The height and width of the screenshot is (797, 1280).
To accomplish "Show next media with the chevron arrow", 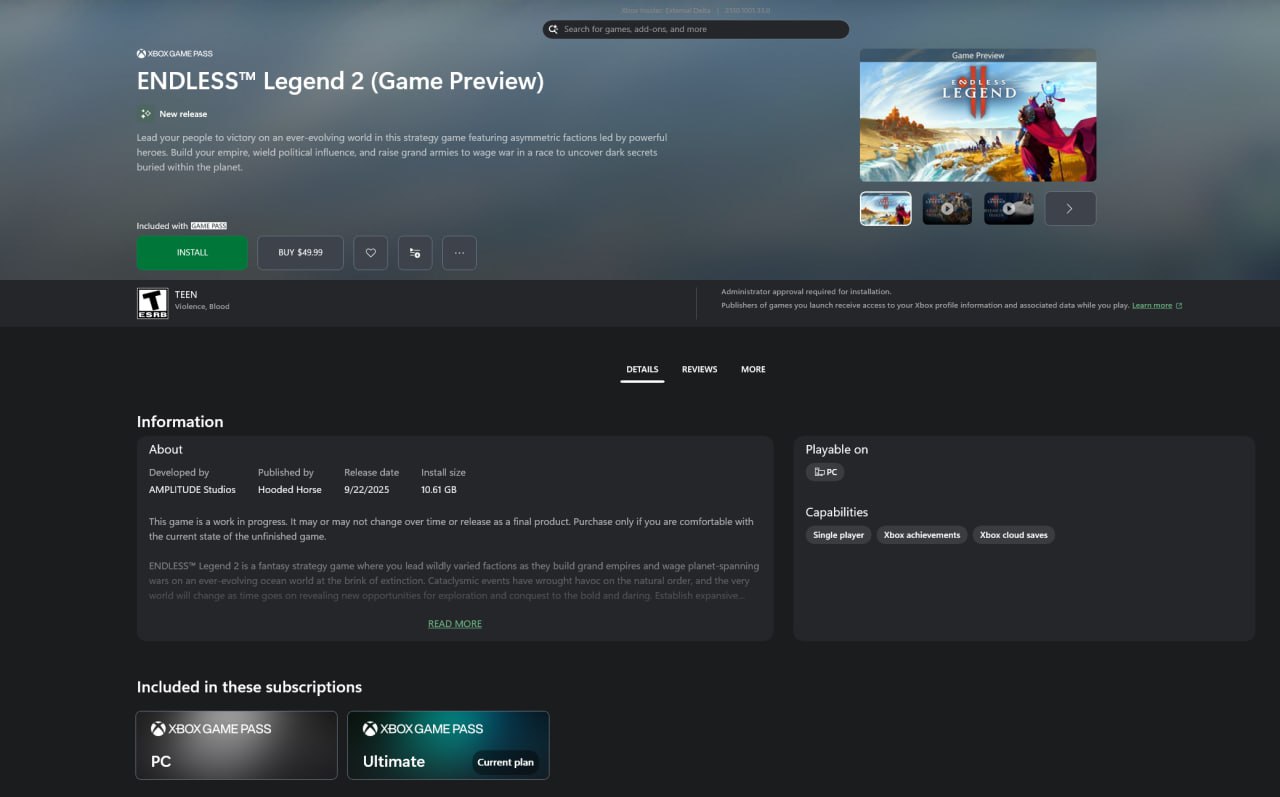I will click(x=1070, y=209).
